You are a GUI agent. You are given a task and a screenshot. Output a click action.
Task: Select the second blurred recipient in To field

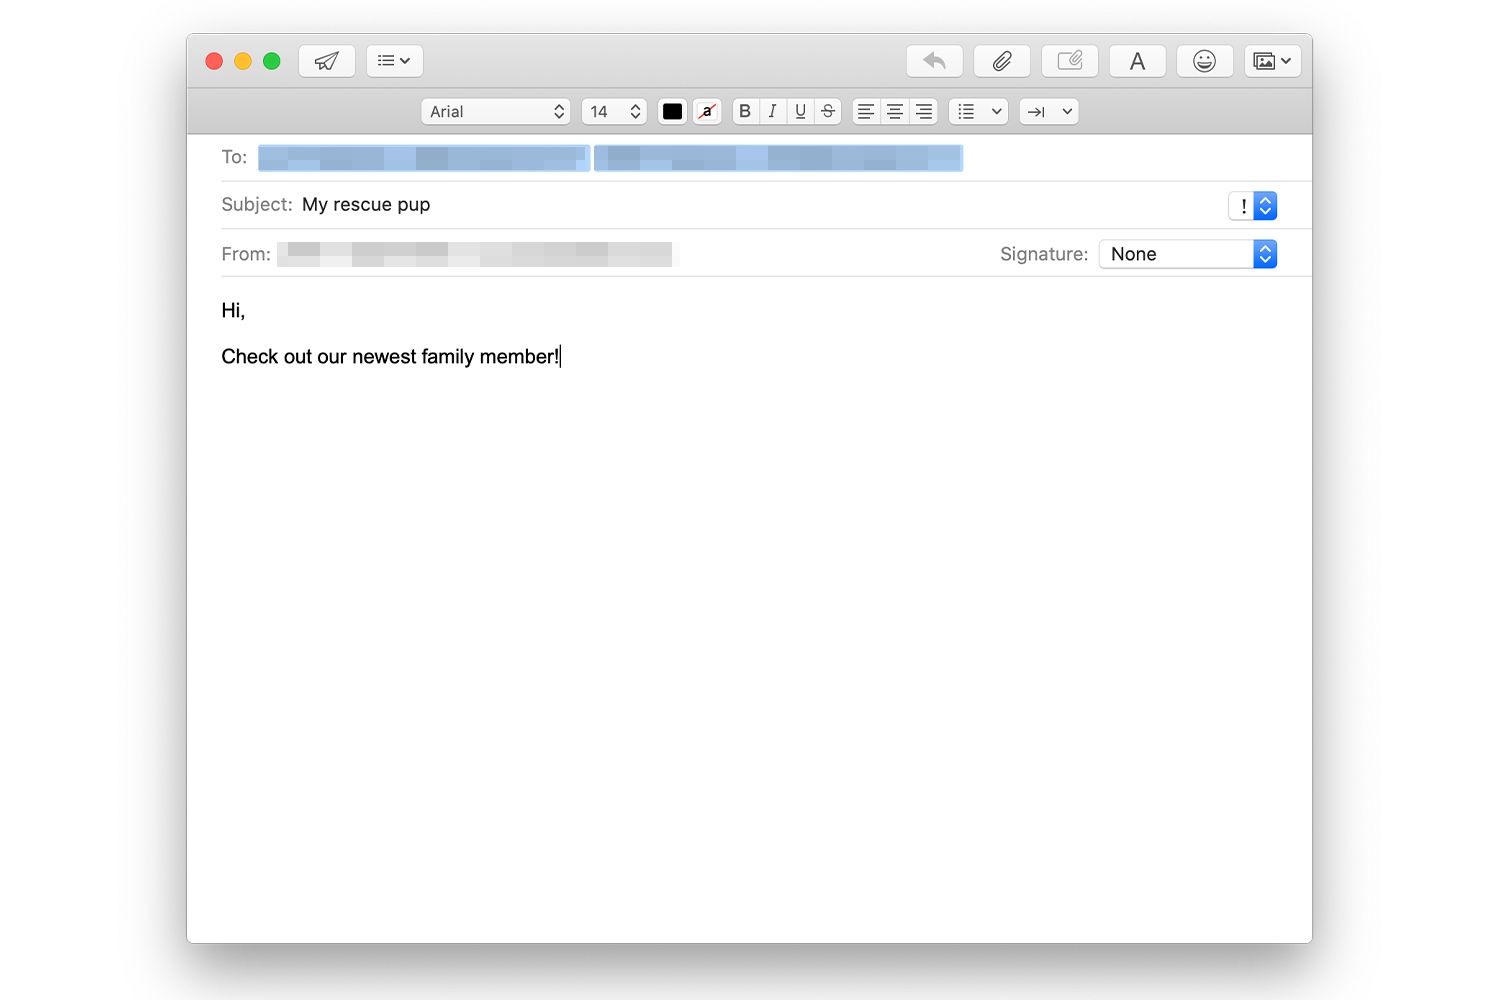[778, 158]
